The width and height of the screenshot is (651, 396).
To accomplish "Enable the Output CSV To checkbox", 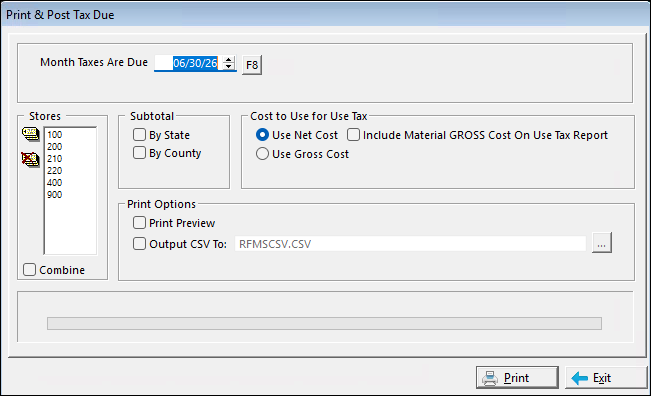I will [x=140, y=244].
